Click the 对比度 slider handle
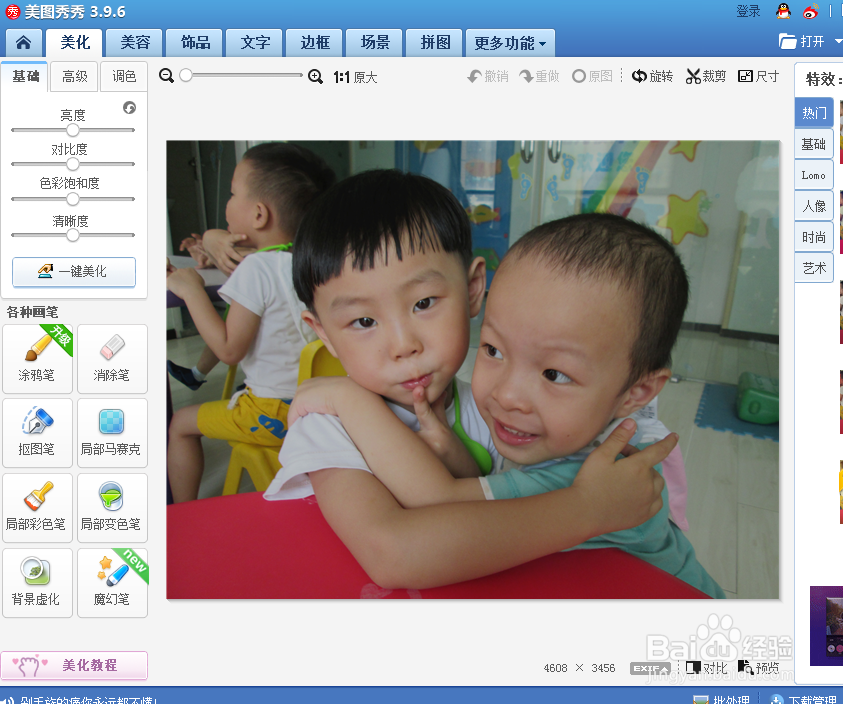 (73, 164)
